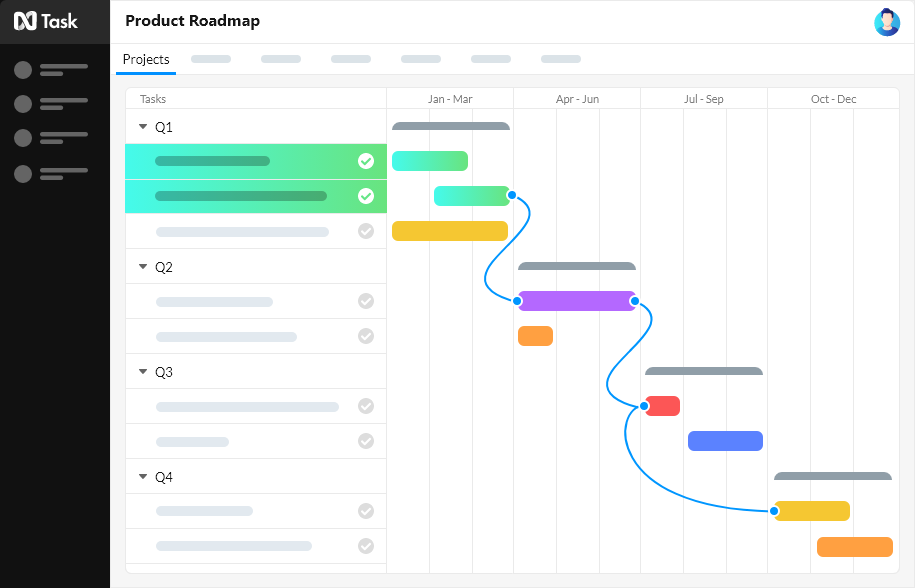Click the Tasks column header
This screenshot has height=588, width=915.
pyautogui.click(x=152, y=99)
